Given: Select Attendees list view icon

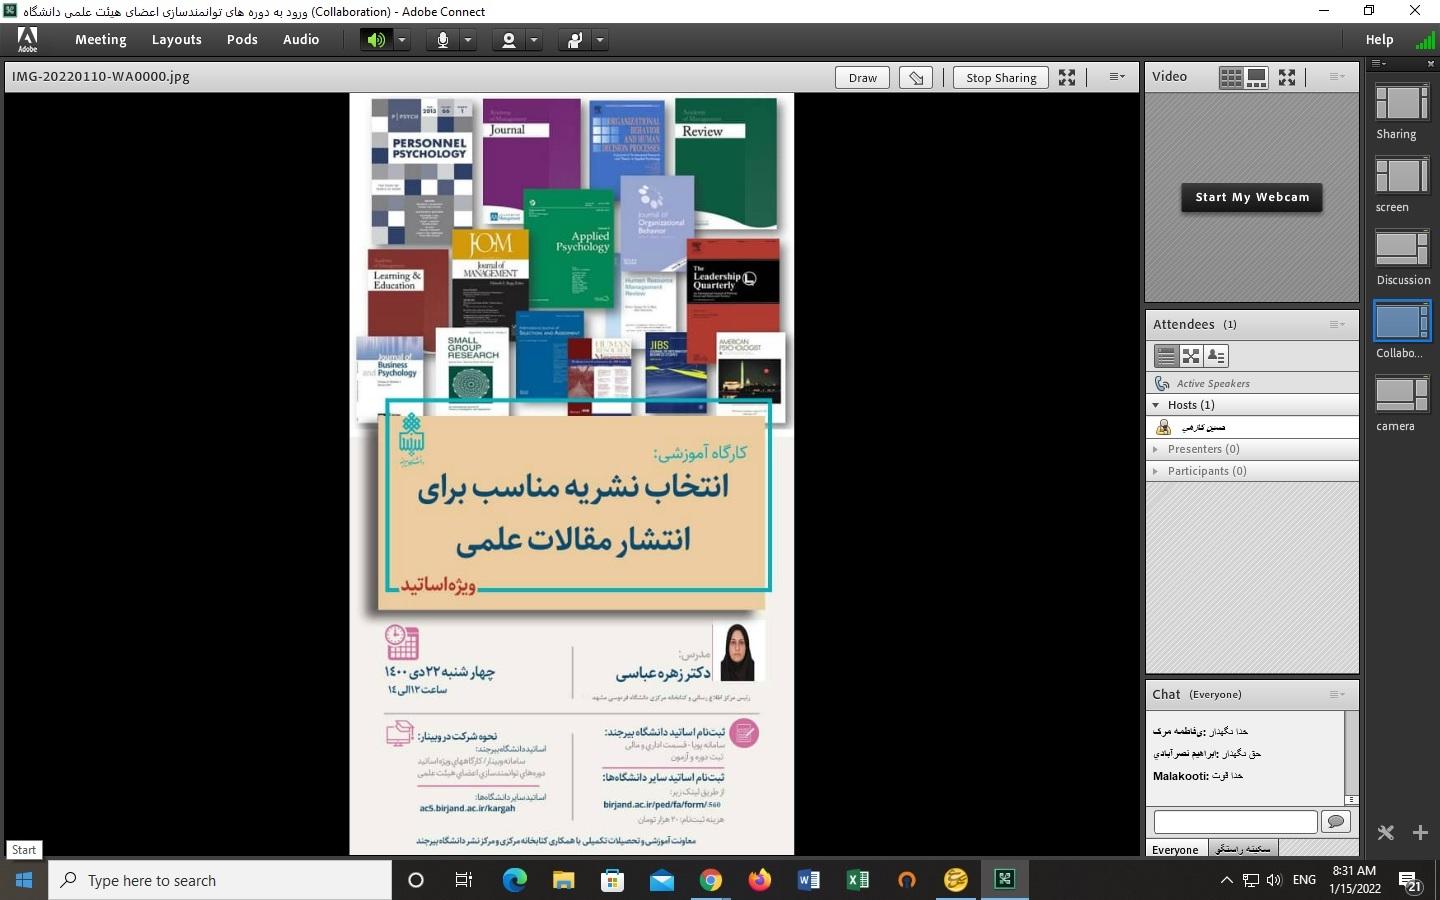Looking at the screenshot, I should [1166, 356].
